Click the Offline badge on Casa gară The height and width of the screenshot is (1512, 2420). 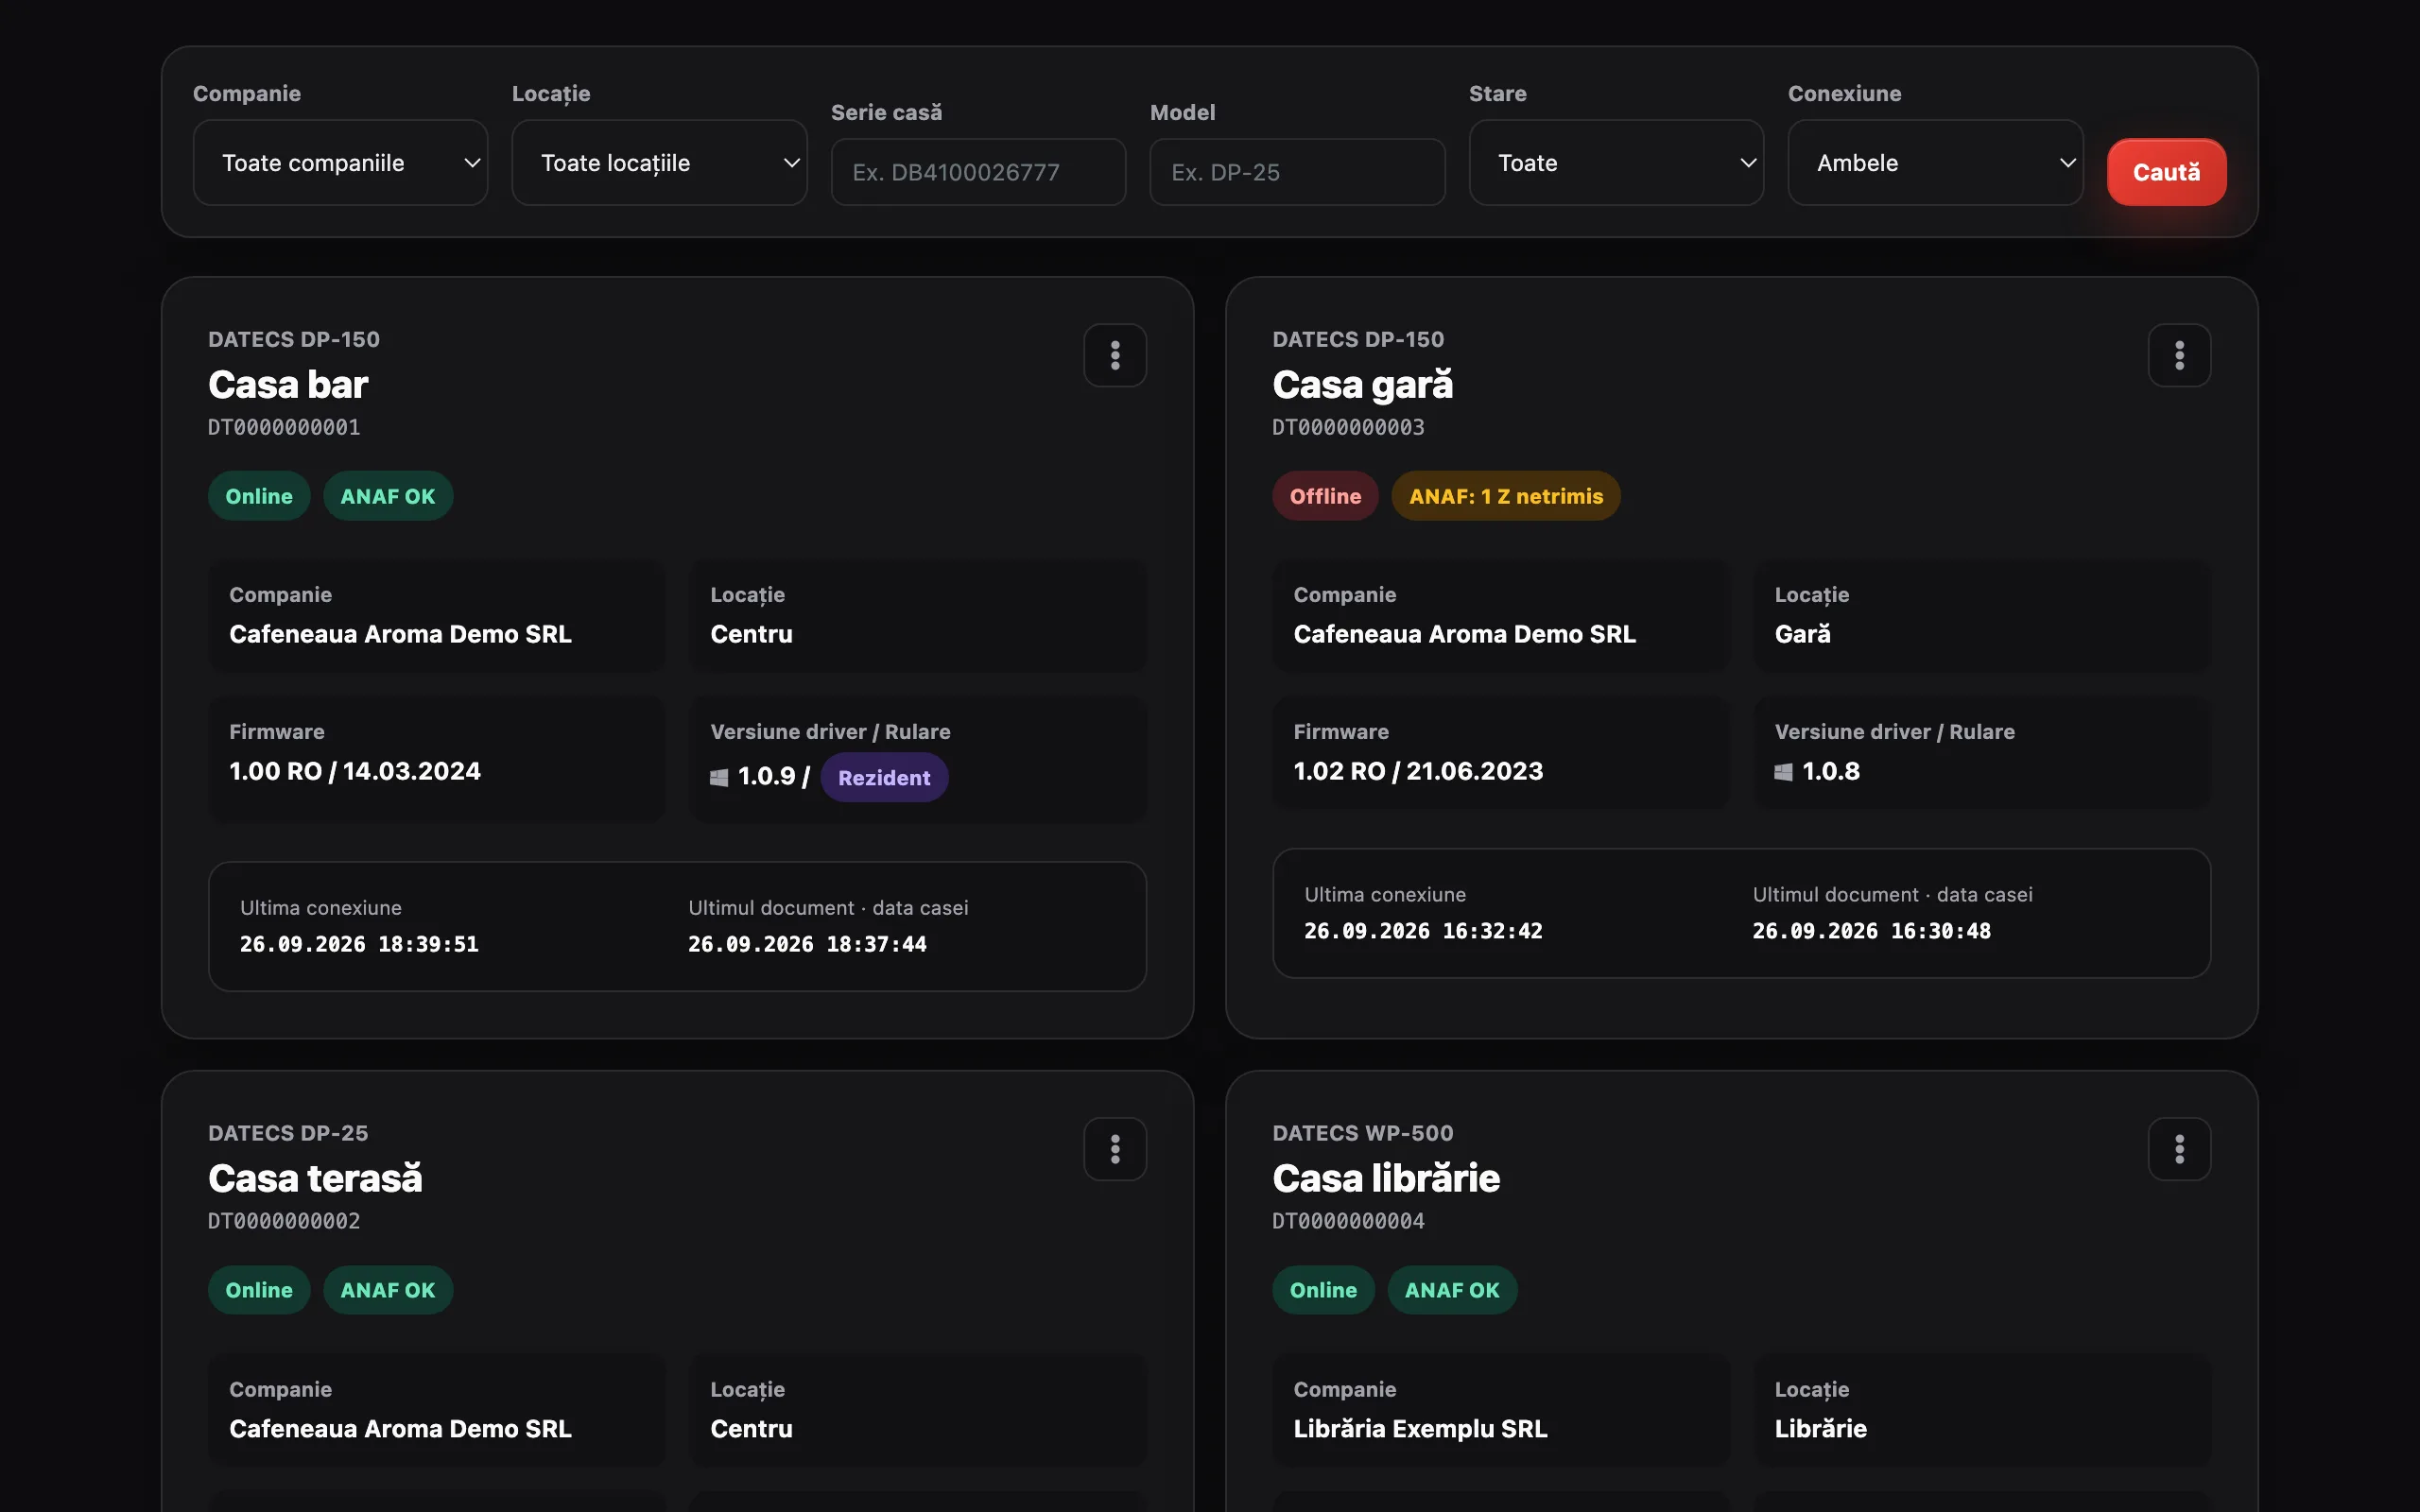click(x=1325, y=496)
